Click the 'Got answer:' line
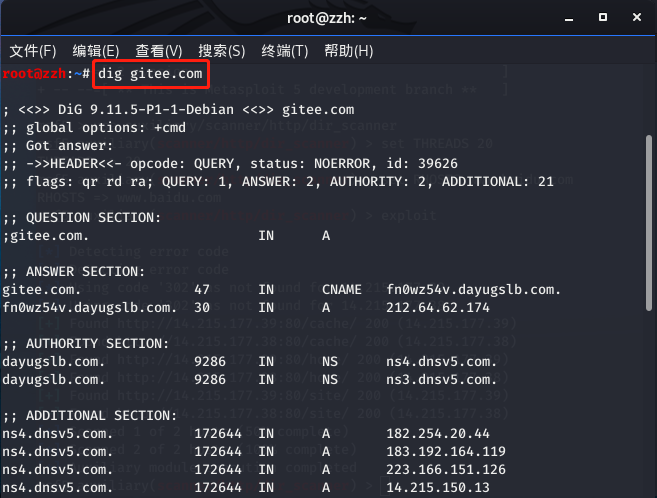 coord(58,146)
